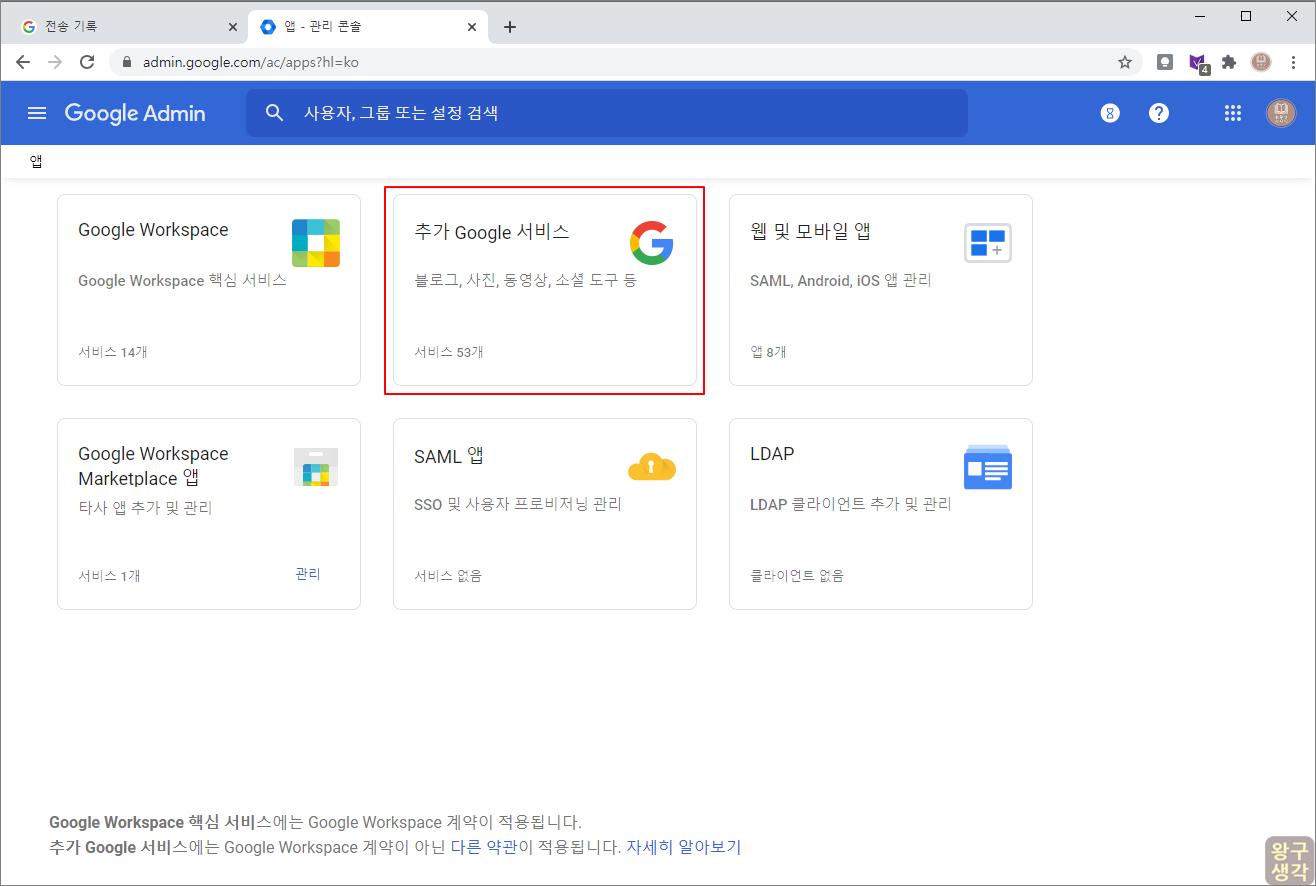This screenshot has width=1316, height=886.
Task: Click the 다른 약관 link
Action: [484, 847]
